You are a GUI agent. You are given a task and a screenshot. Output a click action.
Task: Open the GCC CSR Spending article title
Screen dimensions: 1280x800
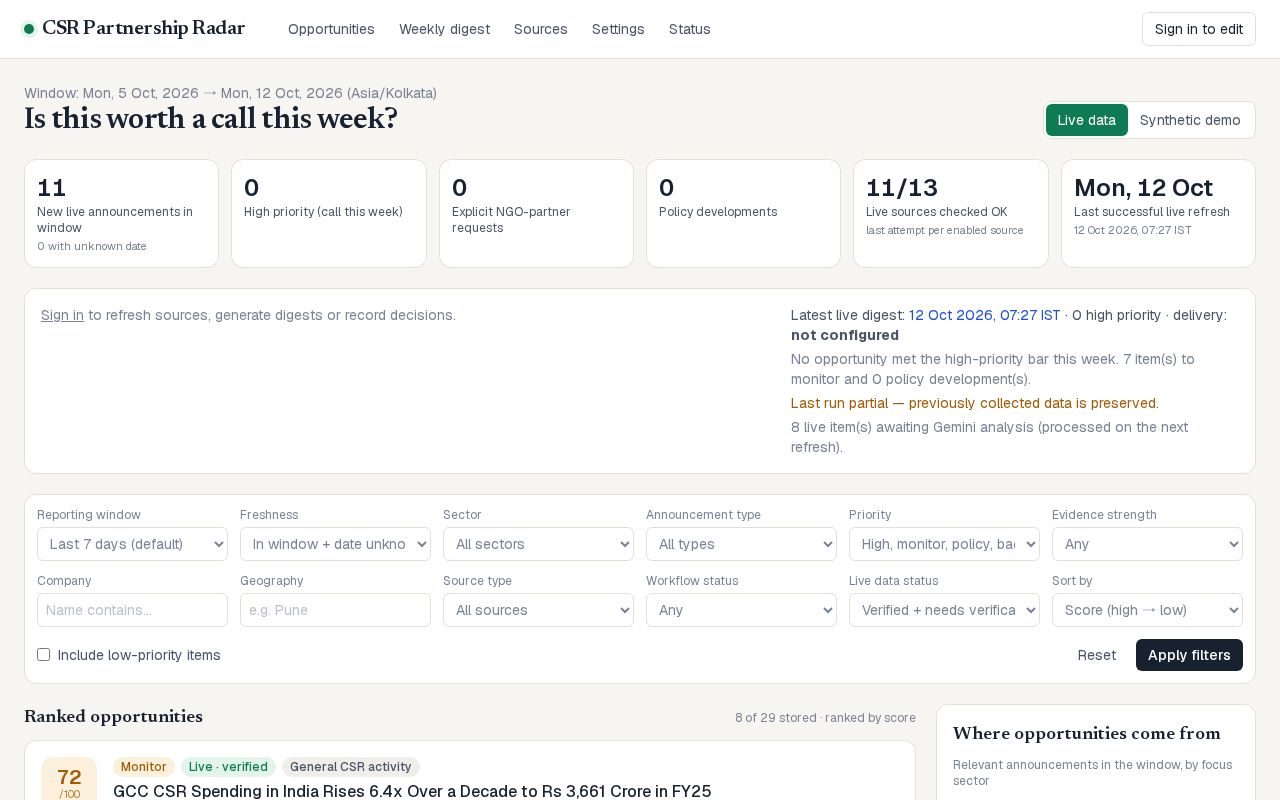412,791
